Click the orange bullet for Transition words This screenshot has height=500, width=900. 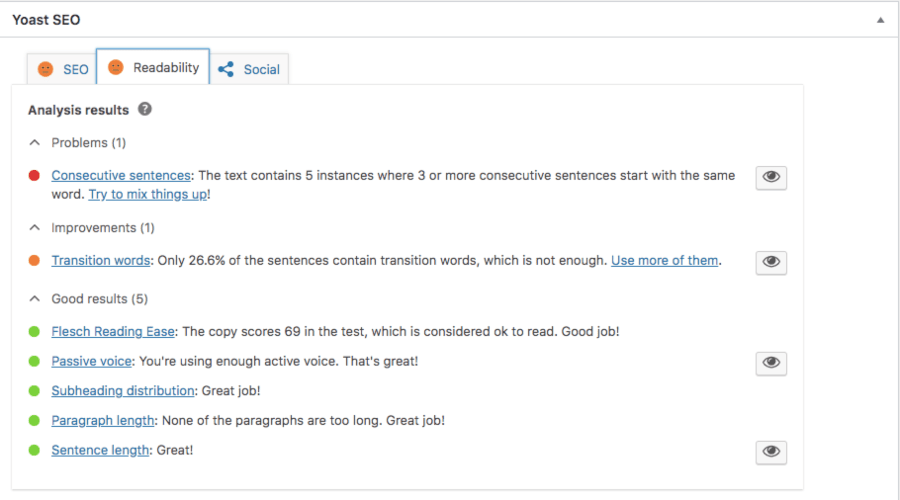34,261
